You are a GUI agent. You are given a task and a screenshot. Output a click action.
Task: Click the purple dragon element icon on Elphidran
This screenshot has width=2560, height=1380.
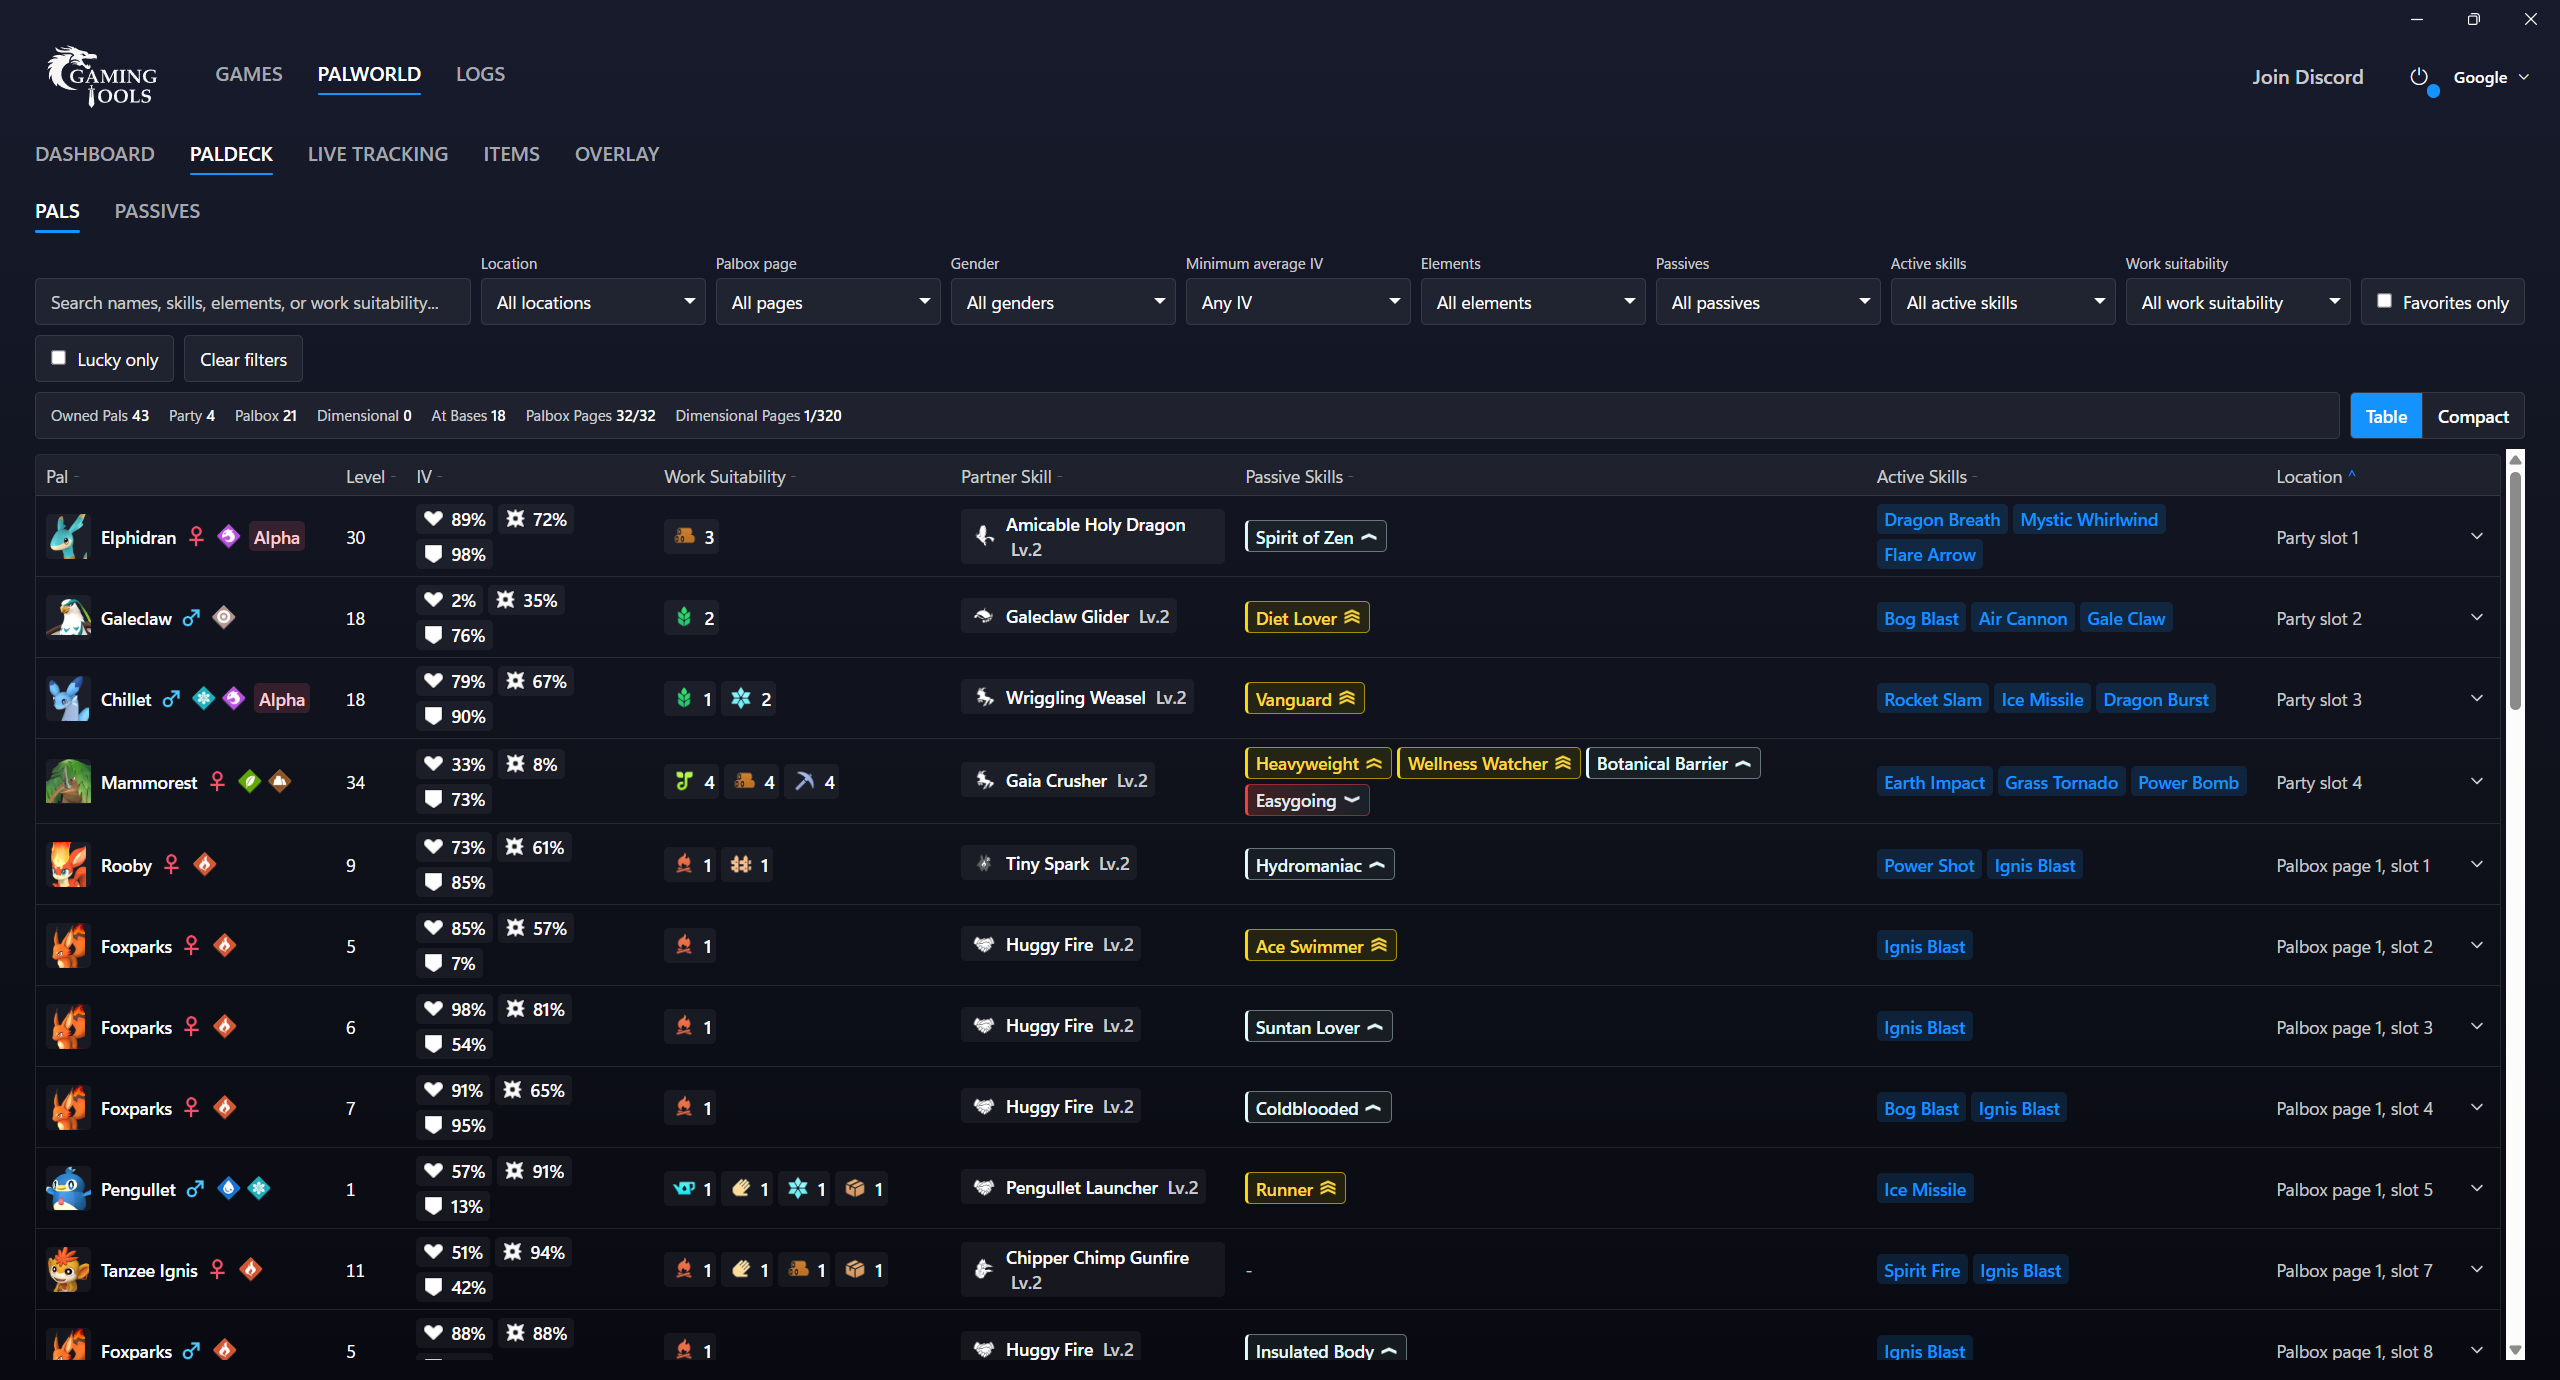coord(229,537)
